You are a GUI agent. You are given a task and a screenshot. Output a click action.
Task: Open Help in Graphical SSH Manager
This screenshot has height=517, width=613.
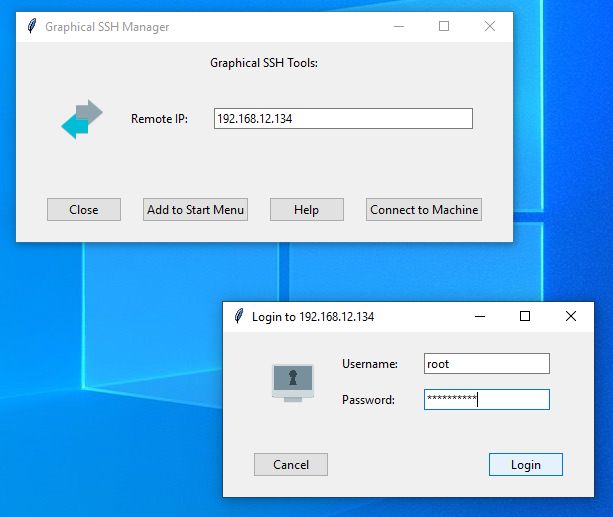pos(306,210)
